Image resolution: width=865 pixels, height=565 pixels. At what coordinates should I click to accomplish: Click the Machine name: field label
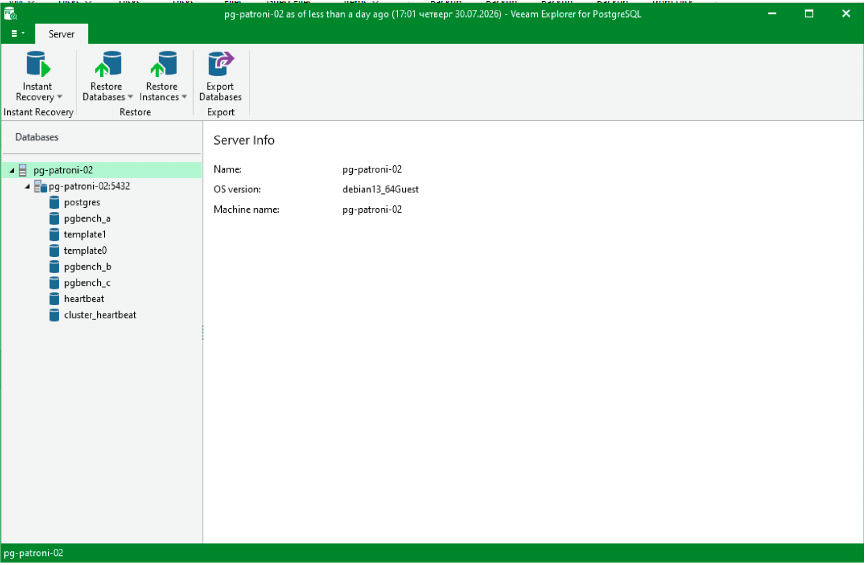[x=247, y=210]
